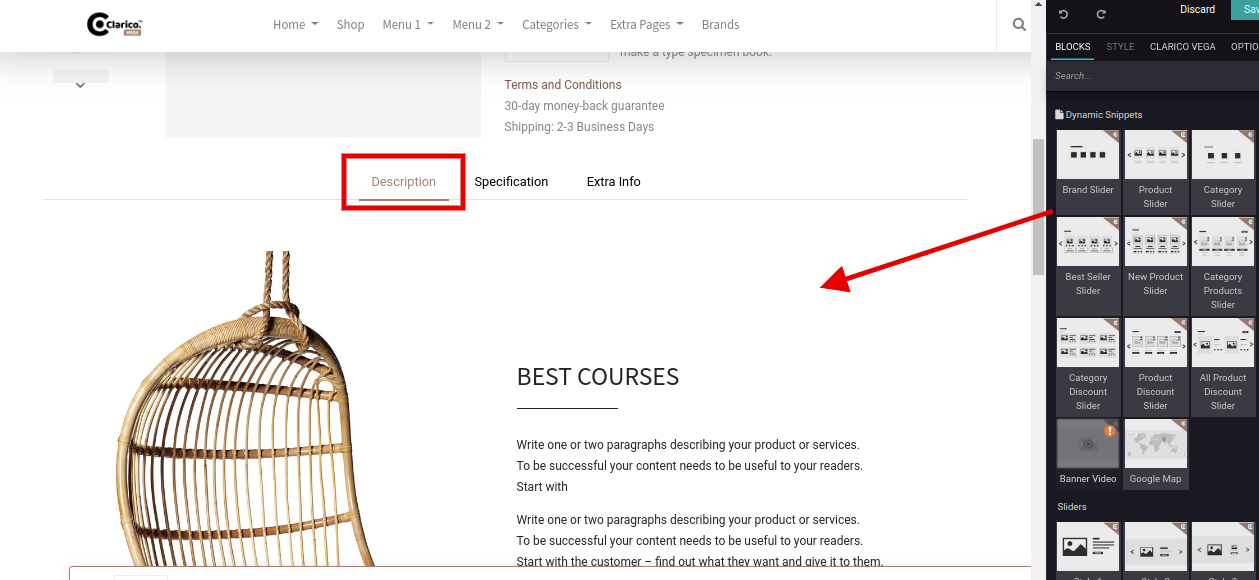The width and height of the screenshot is (1259, 580).
Task: Open the Terms and Conditions link
Action: [562, 85]
